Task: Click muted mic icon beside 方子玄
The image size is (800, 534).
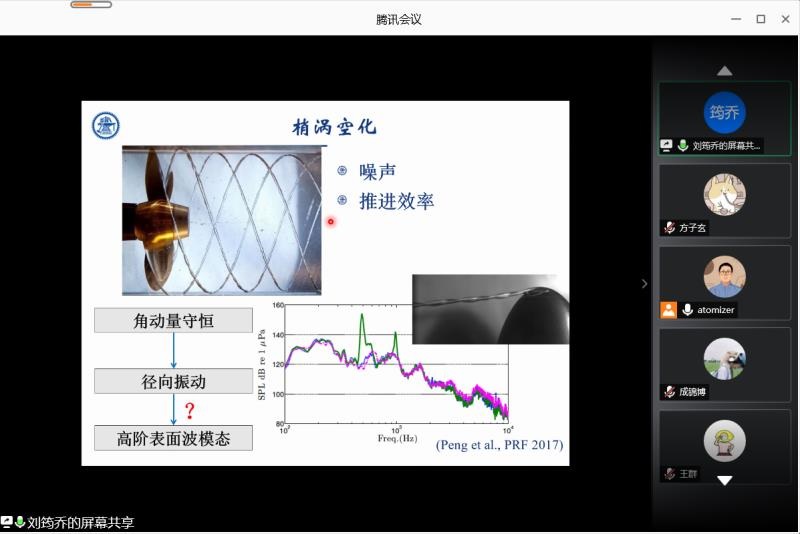Action: [669, 228]
